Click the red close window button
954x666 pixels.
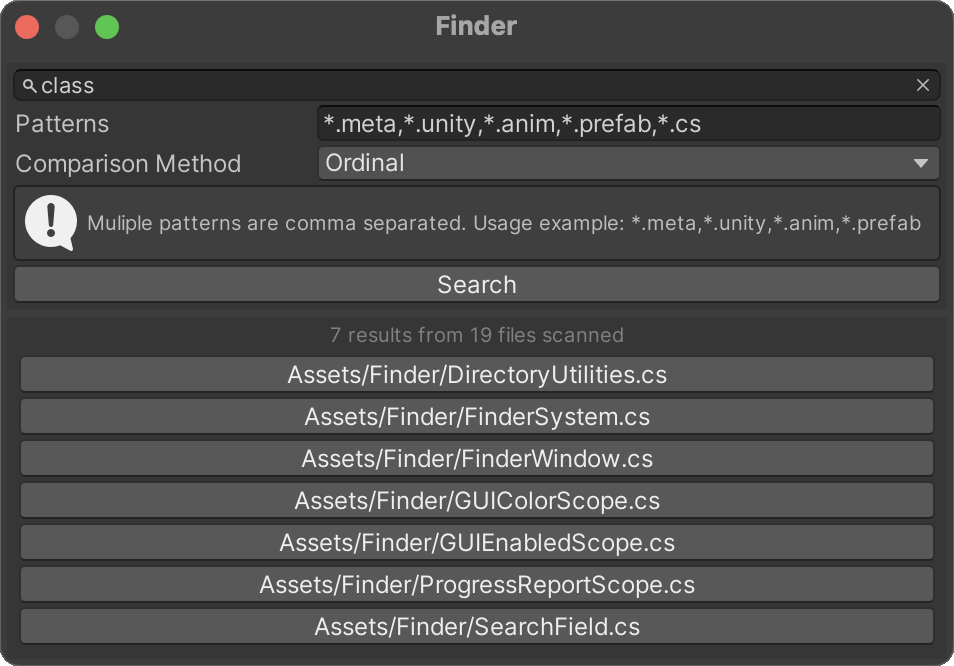pos(27,27)
